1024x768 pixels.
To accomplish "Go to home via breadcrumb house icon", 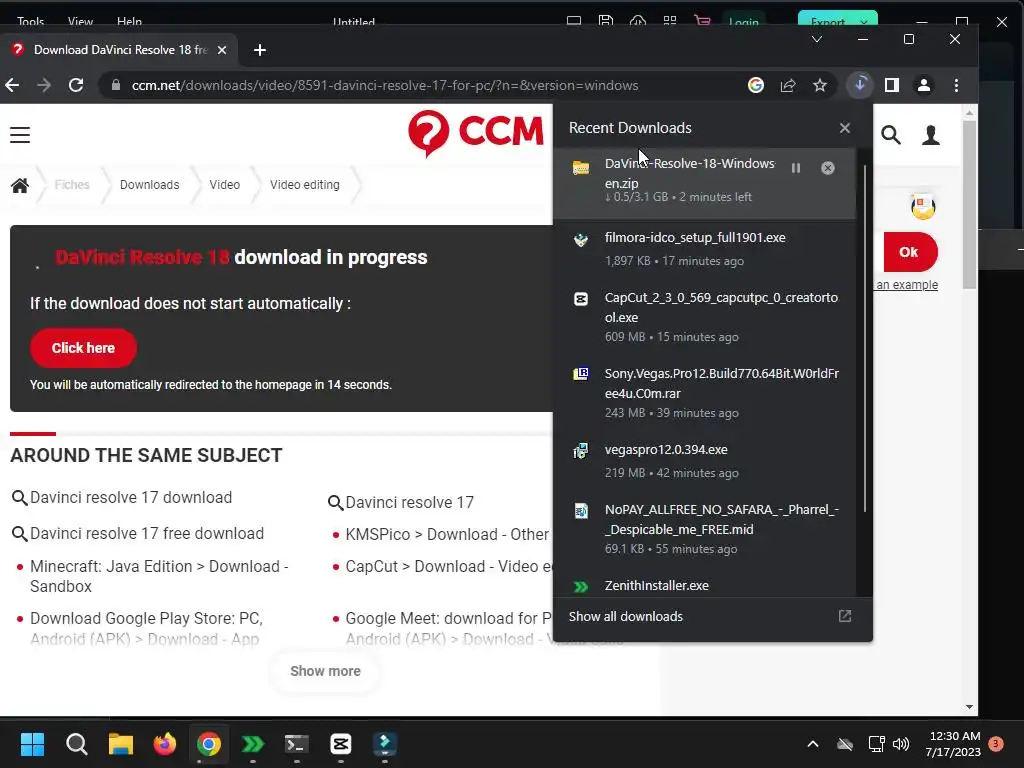I will pos(20,185).
